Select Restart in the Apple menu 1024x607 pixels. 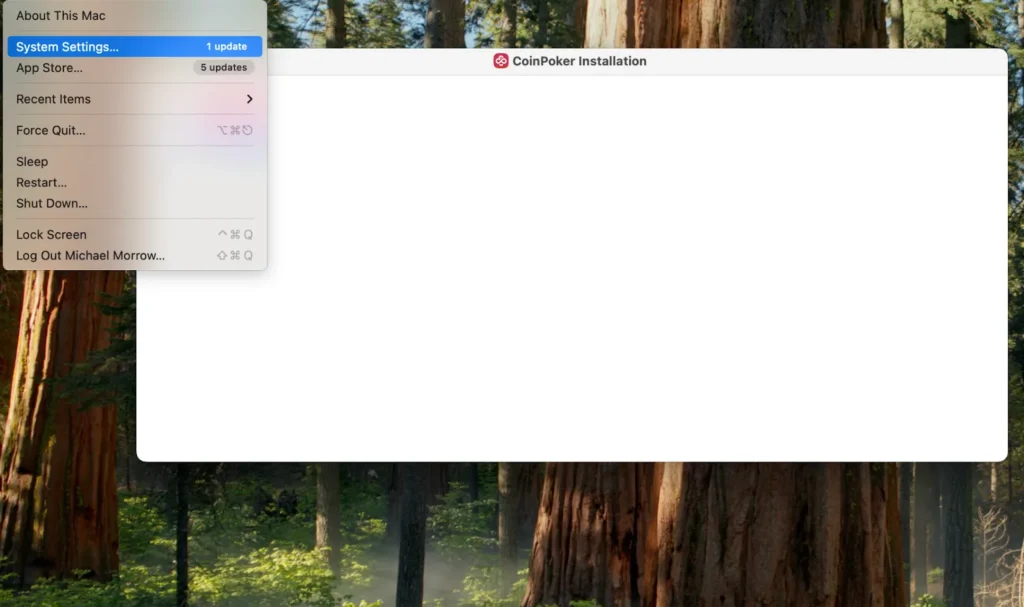[41, 182]
